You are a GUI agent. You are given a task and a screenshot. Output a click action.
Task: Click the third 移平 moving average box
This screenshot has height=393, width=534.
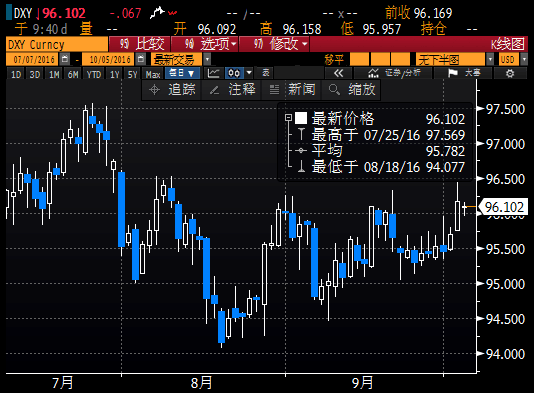[x=400, y=59]
